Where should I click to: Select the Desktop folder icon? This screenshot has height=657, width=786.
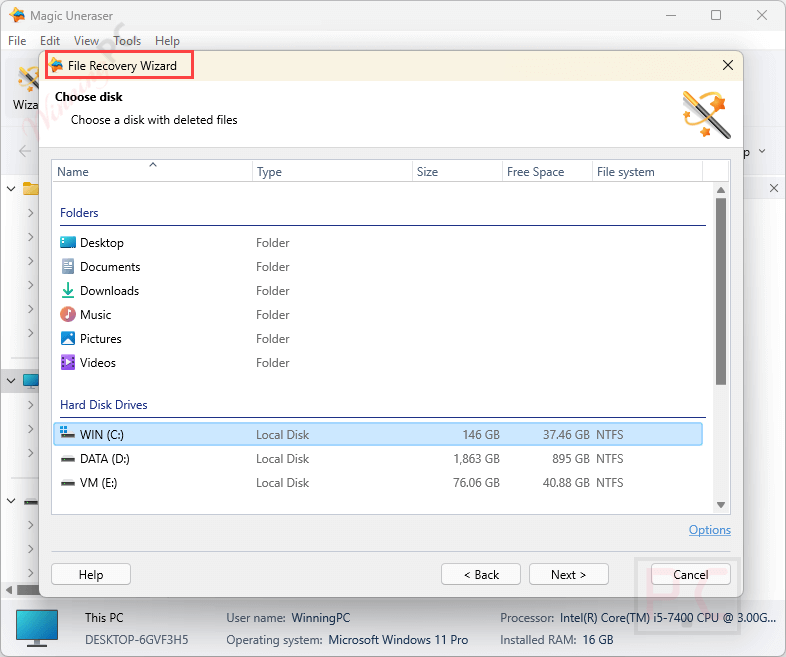click(68, 243)
